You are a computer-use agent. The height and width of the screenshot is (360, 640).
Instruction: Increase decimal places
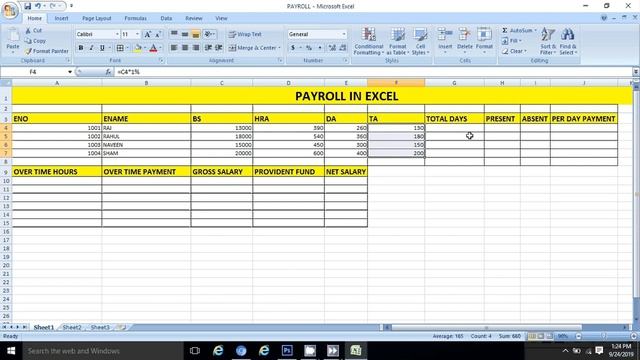pyautogui.click(x=332, y=48)
